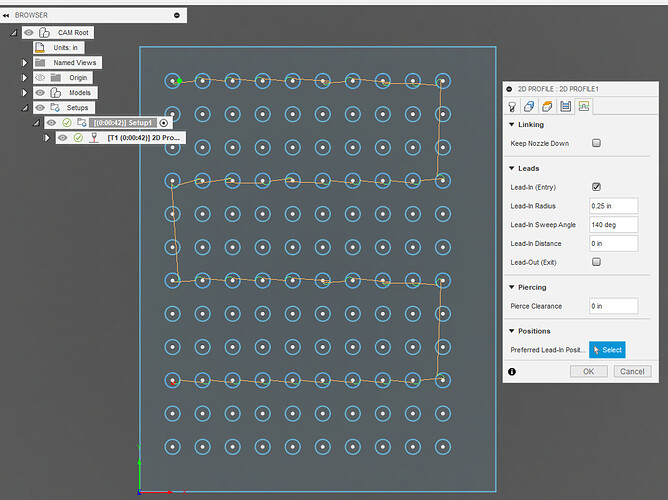Toggle visibility of 2D Profile operation
Screen dimensions: 668x500
[x=63, y=138]
